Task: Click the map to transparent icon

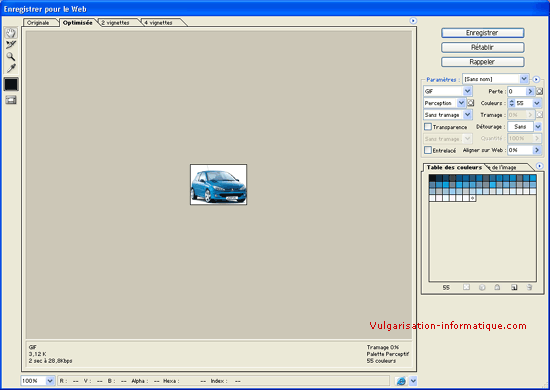Action: coord(466,287)
